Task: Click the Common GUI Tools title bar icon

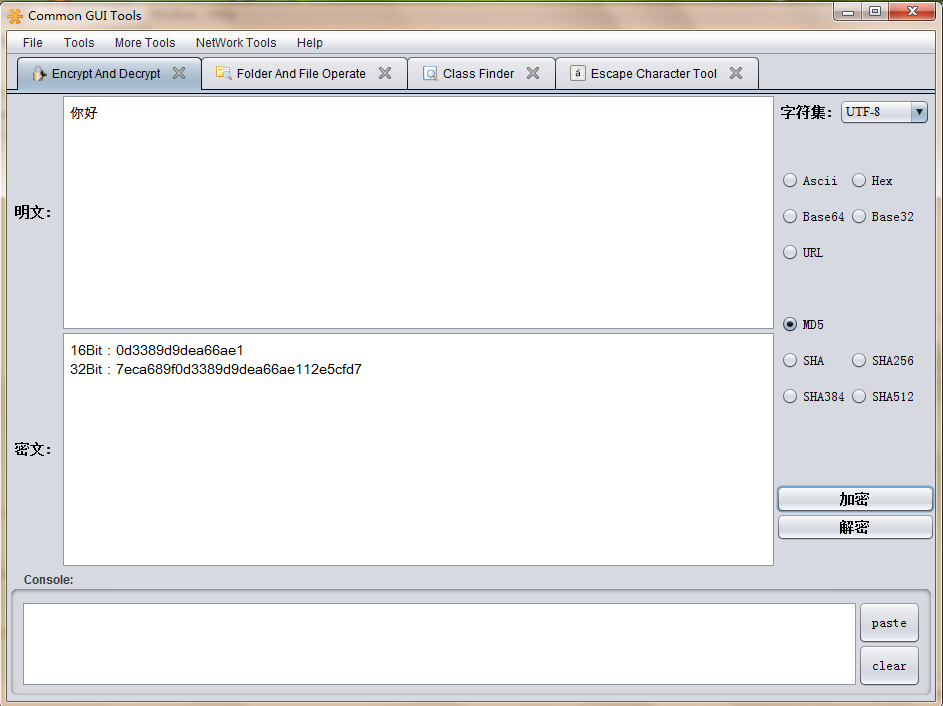Action: [15, 15]
